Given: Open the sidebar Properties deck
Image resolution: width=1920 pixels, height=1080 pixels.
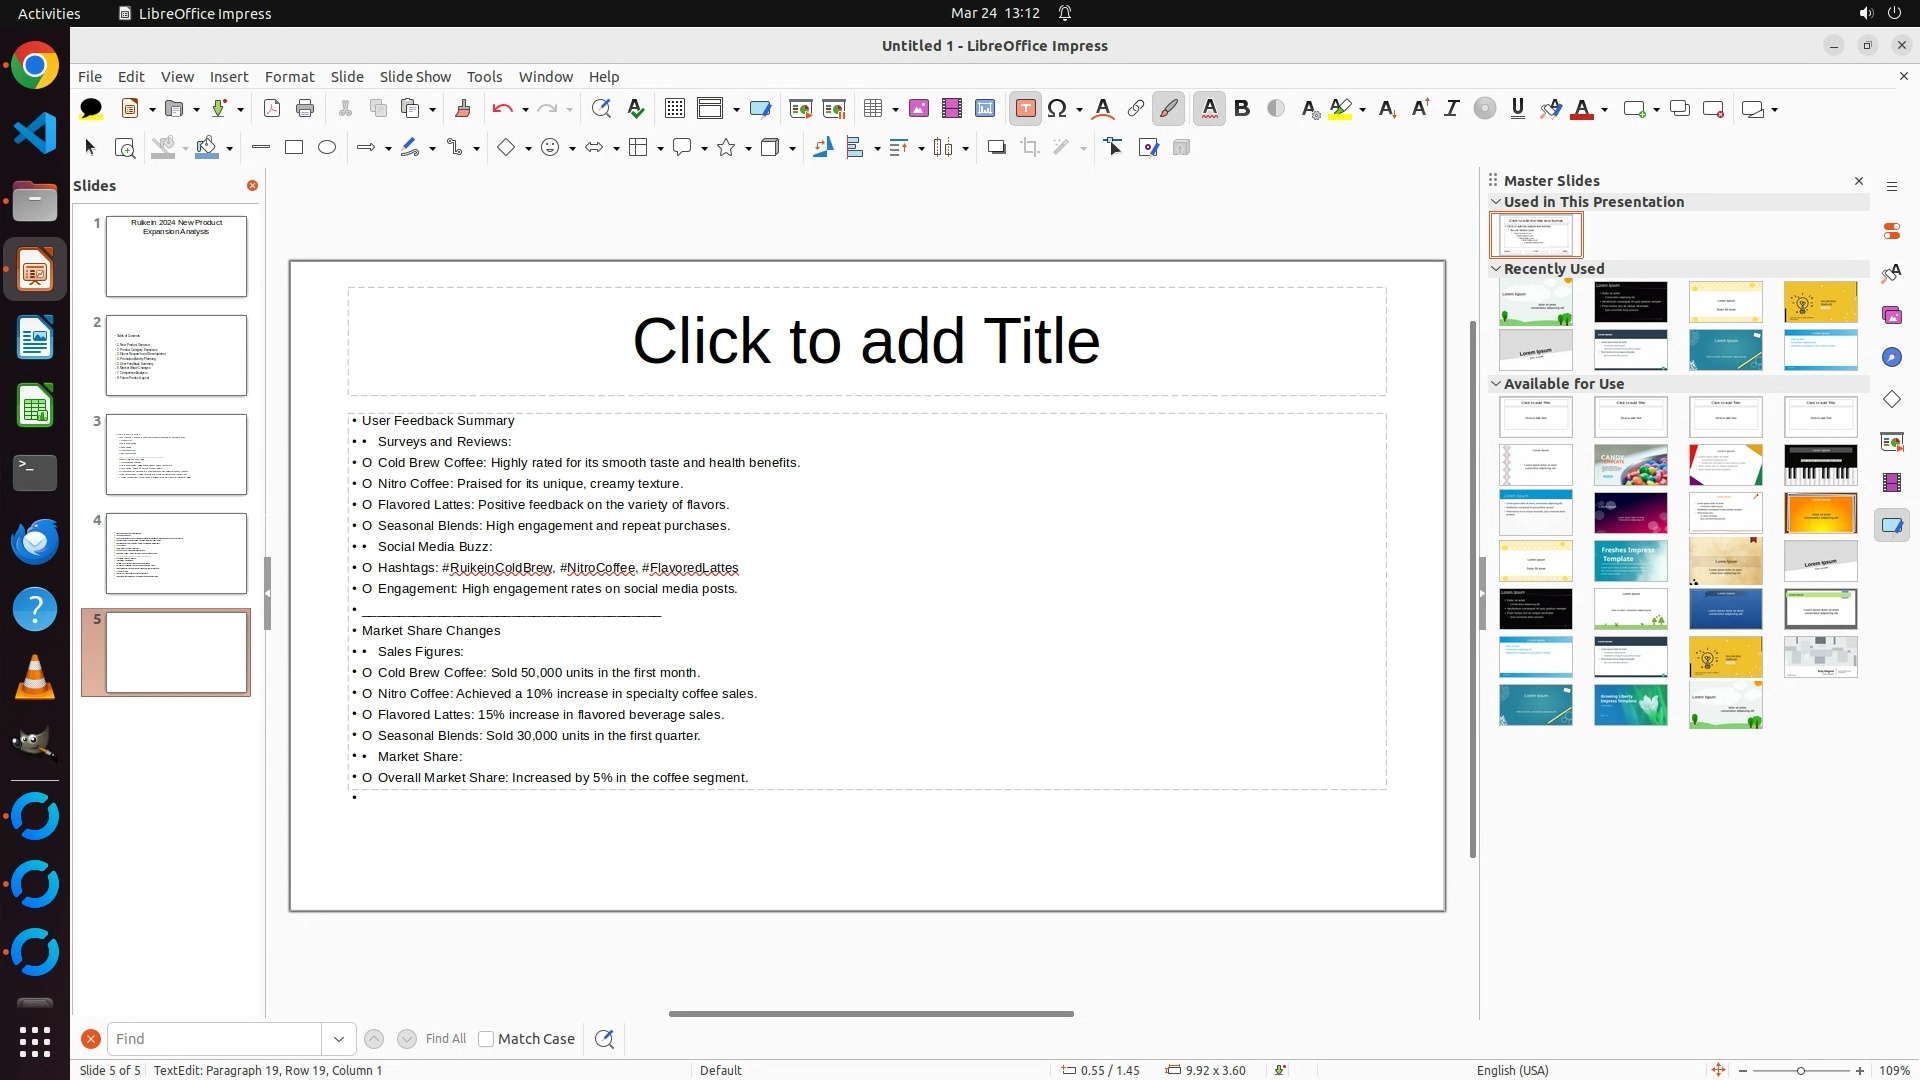Looking at the screenshot, I should [1891, 231].
